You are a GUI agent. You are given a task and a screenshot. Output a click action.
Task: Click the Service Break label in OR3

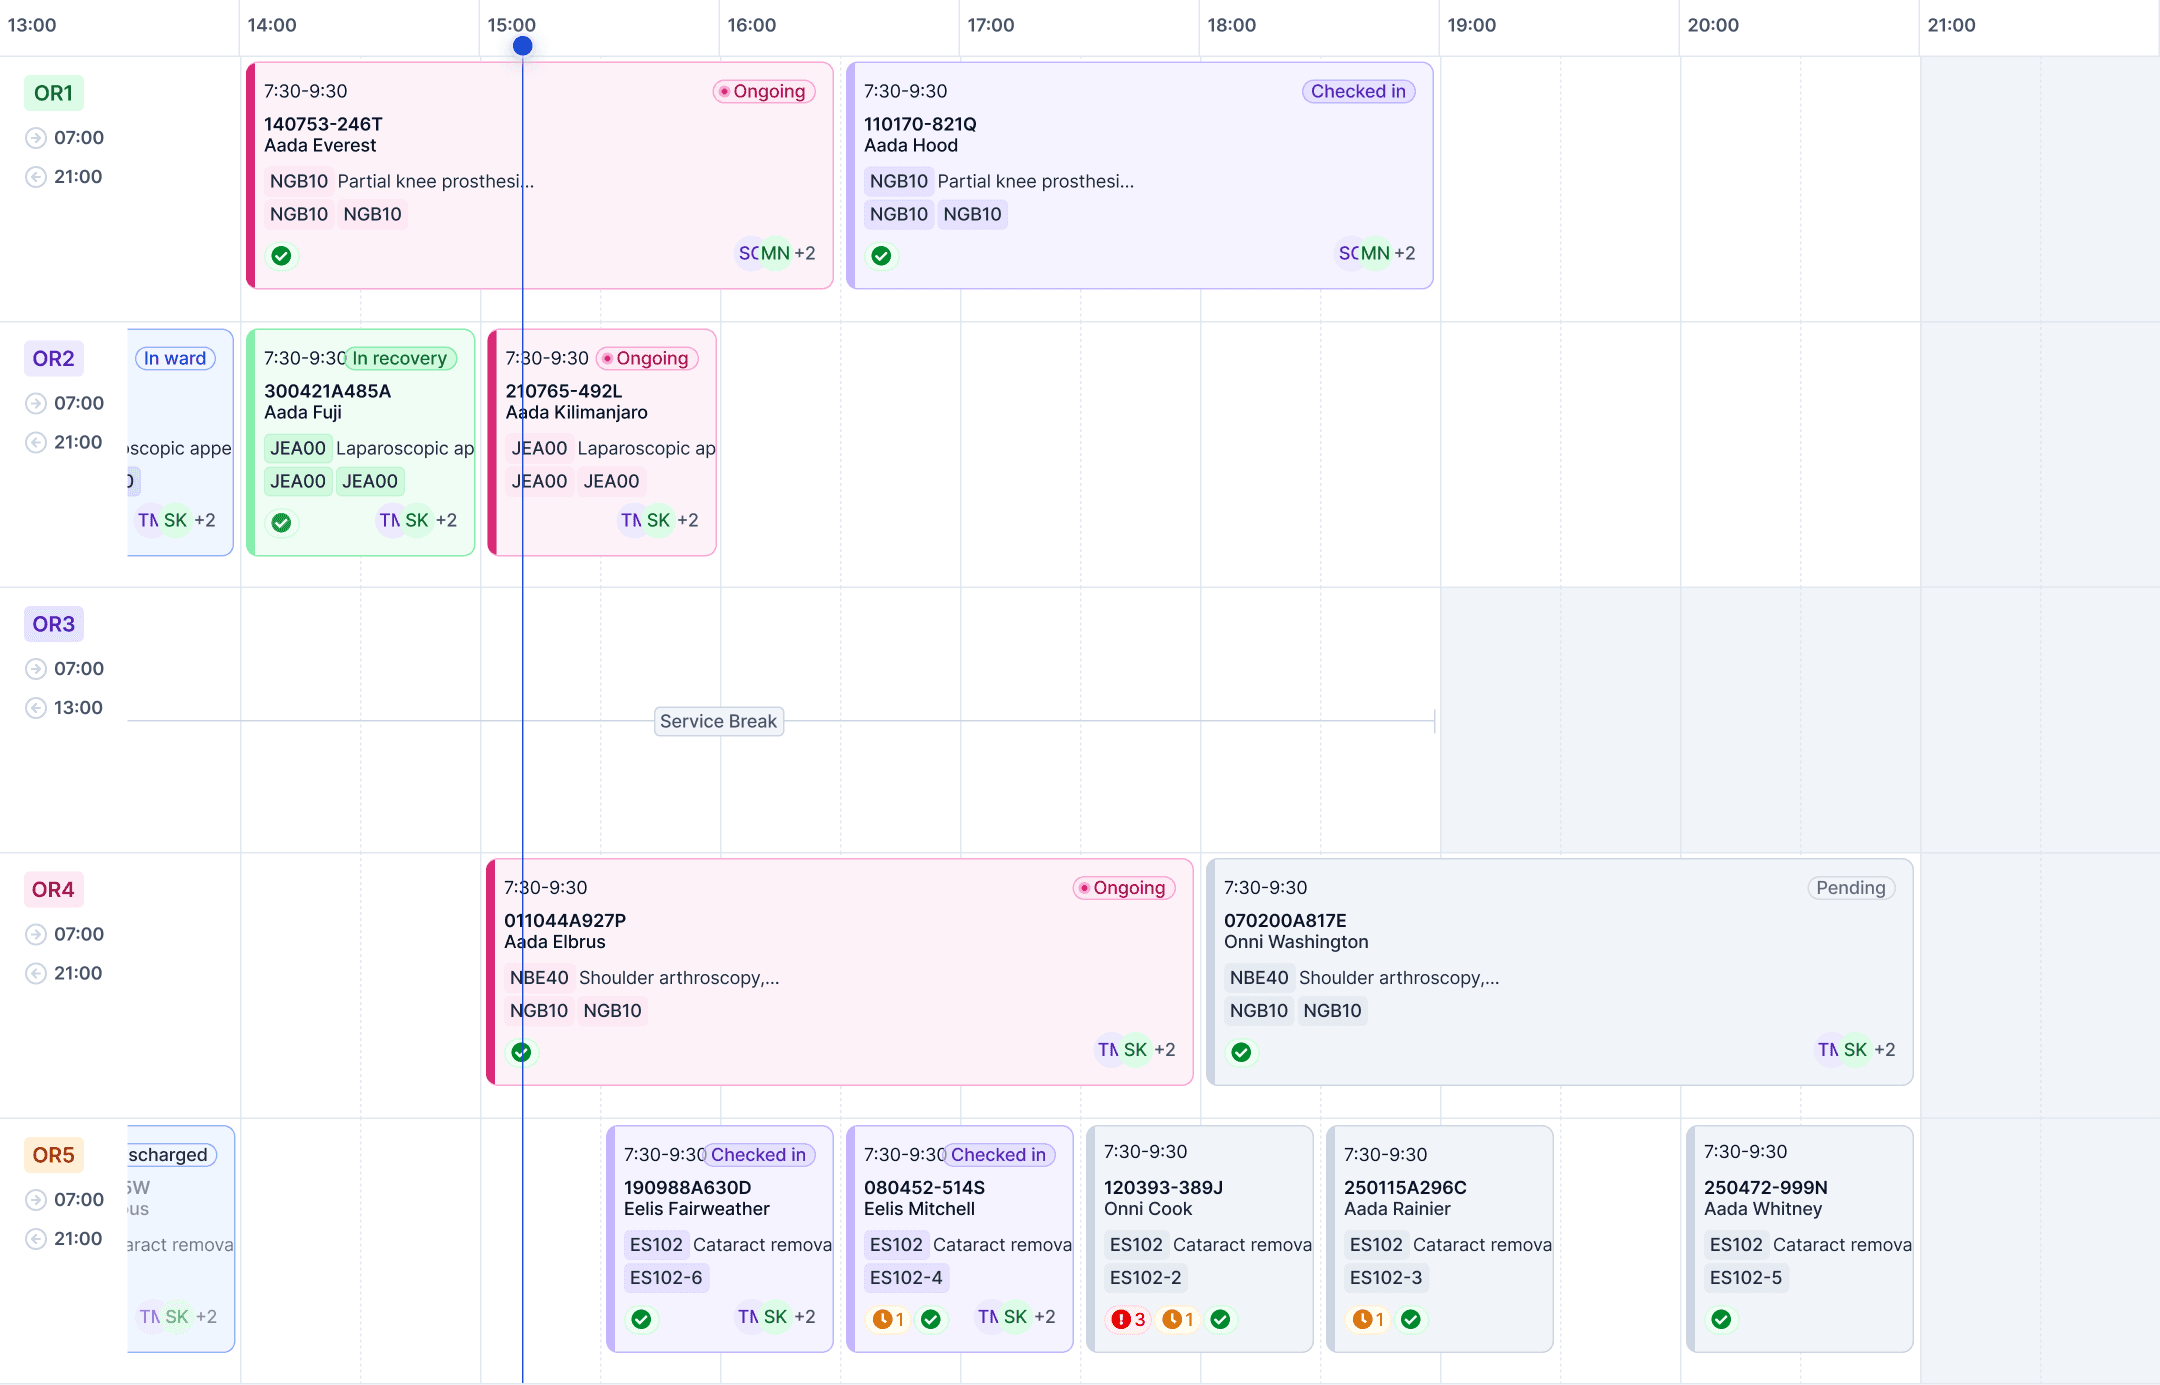[x=718, y=721]
